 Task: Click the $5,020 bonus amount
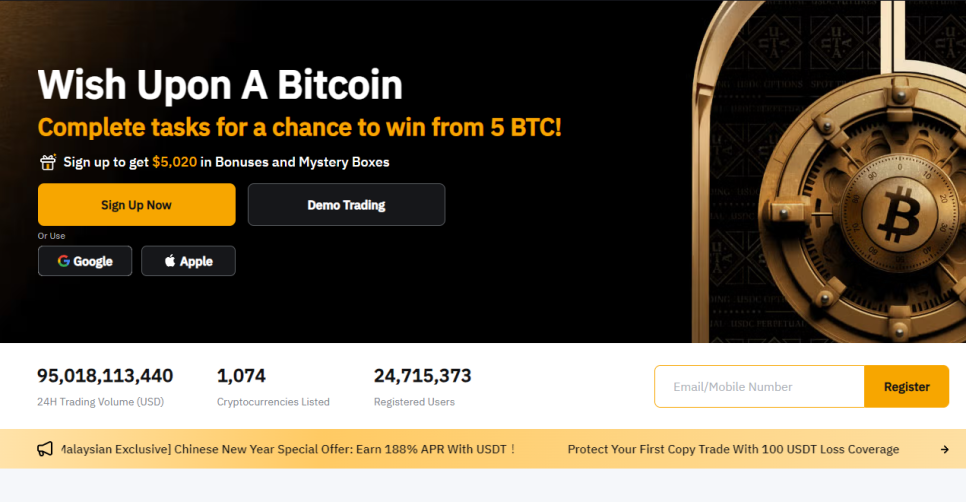174,162
